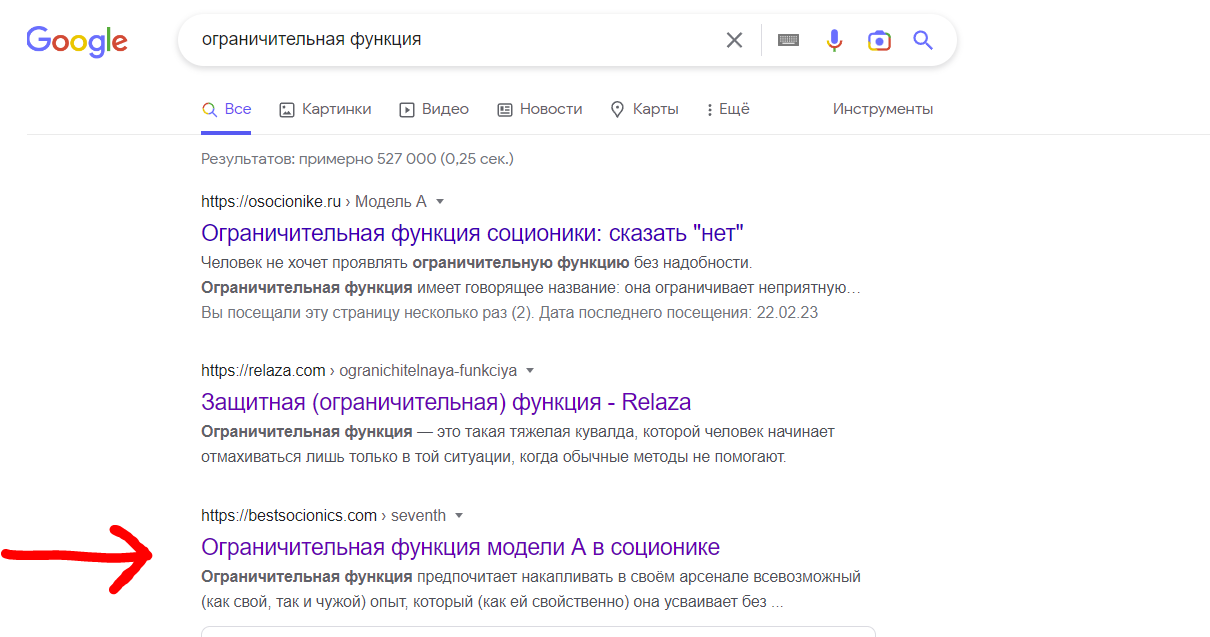1210x637 pixels.
Task: Switch to the Новости tab
Action: (x=540, y=109)
